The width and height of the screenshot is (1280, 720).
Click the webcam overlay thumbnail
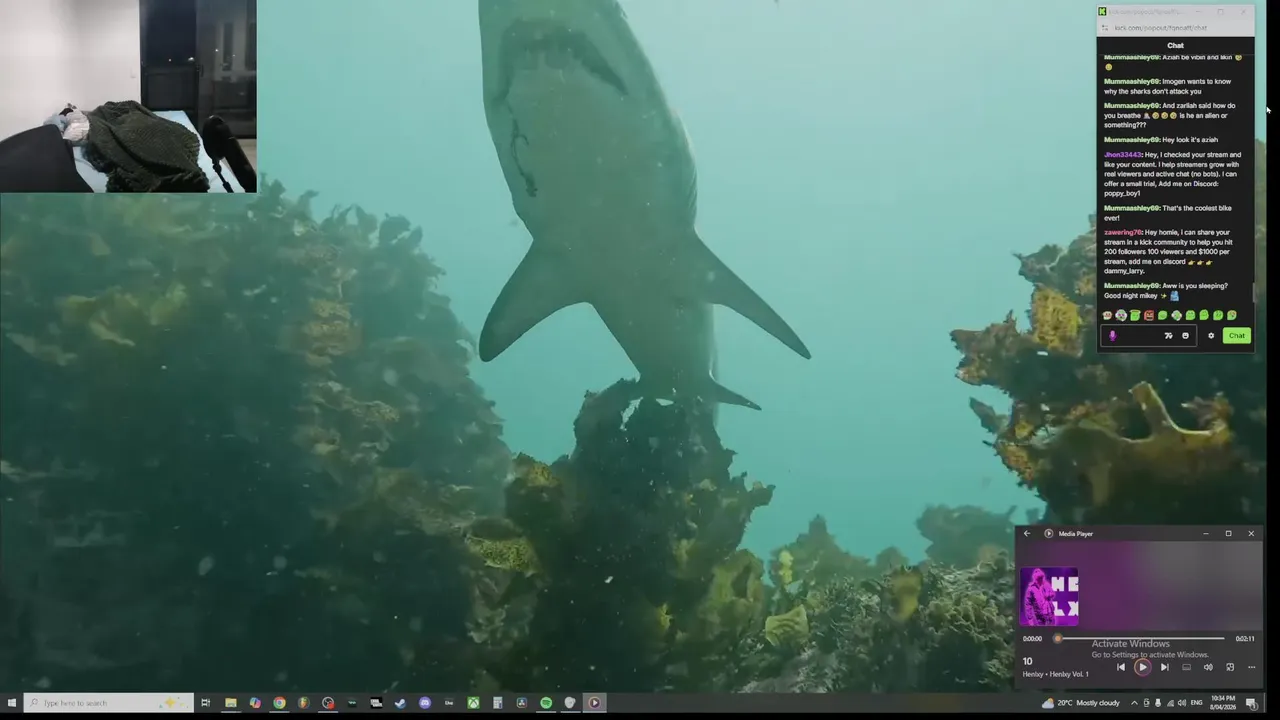pyautogui.click(x=128, y=96)
